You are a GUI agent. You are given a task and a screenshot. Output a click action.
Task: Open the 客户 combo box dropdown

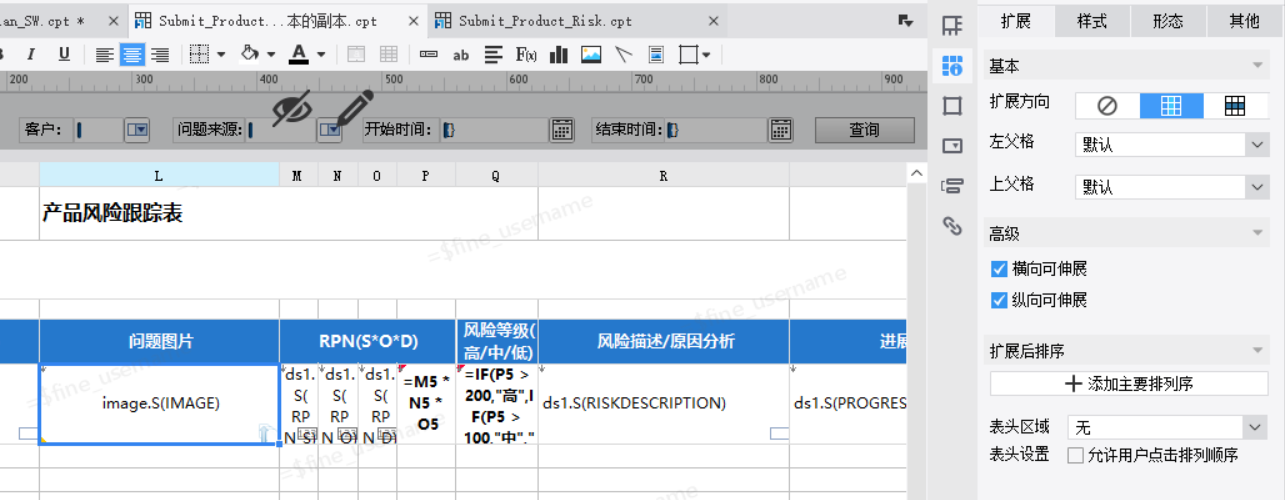tap(137, 130)
